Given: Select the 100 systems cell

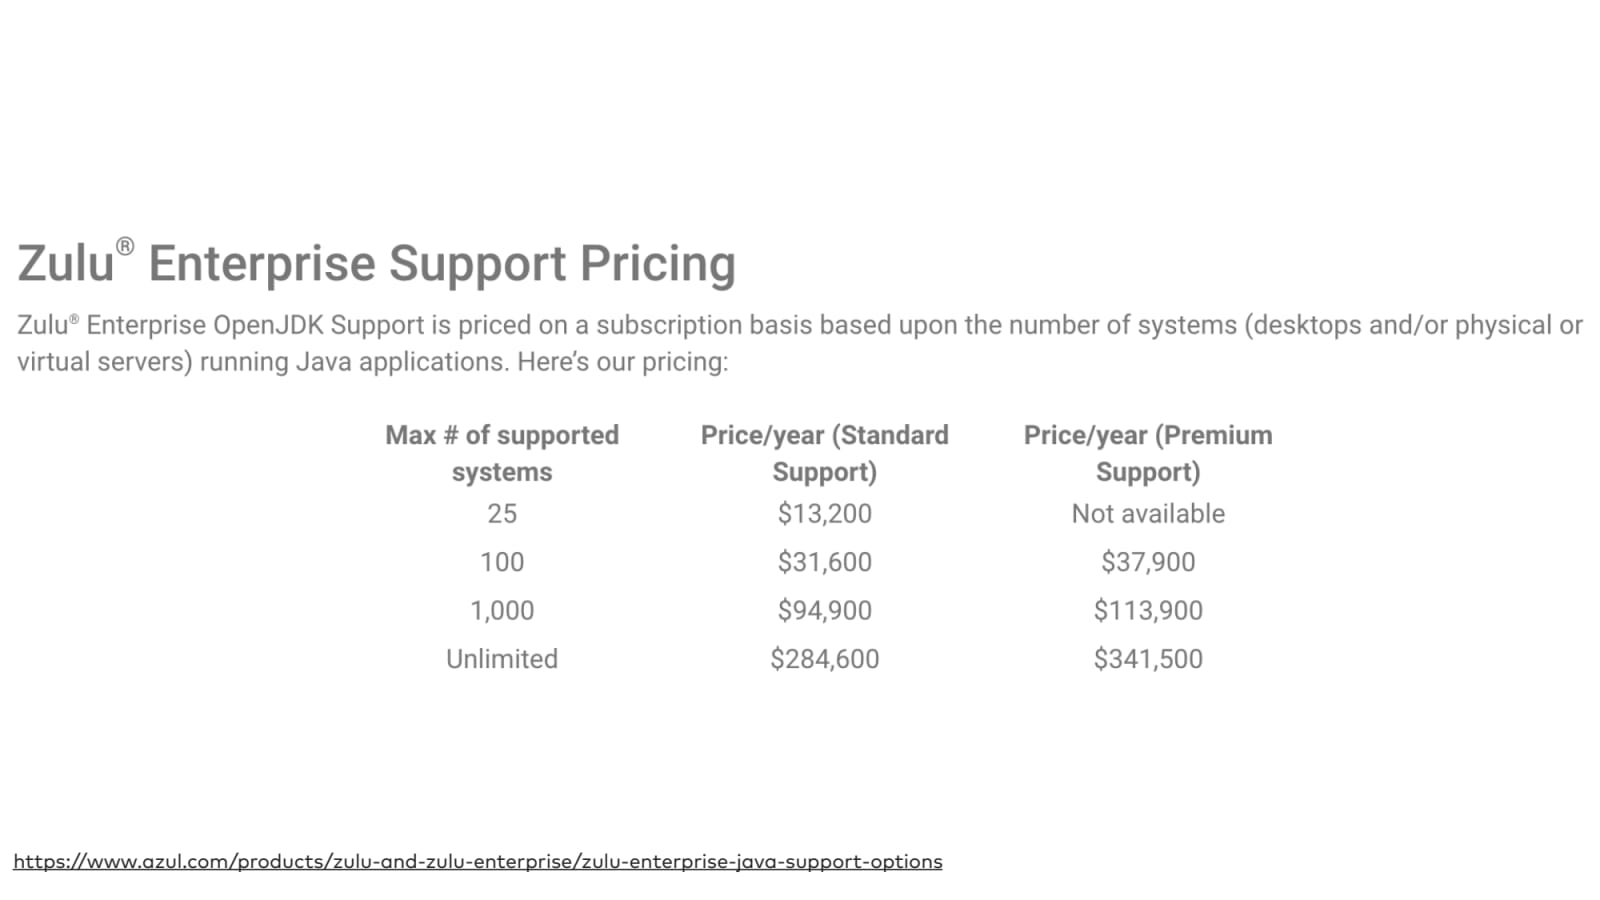Looking at the screenshot, I should pos(501,562).
